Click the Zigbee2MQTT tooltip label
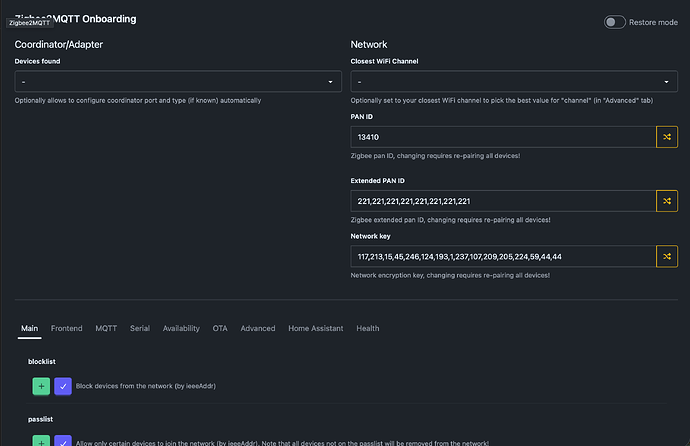690x446 pixels. click(x=29, y=23)
